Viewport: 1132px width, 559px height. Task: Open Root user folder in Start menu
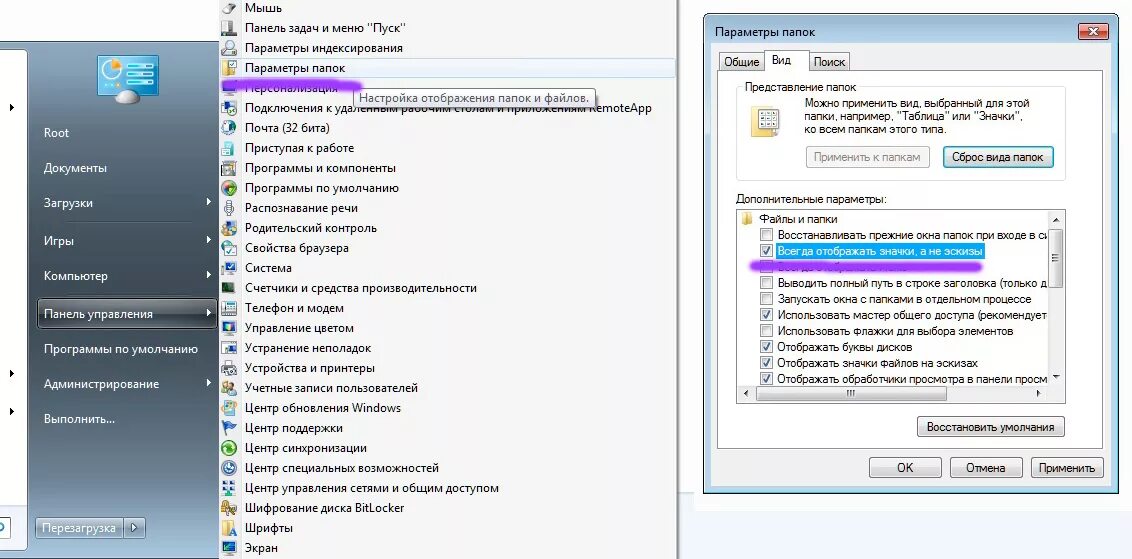tap(56, 133)
